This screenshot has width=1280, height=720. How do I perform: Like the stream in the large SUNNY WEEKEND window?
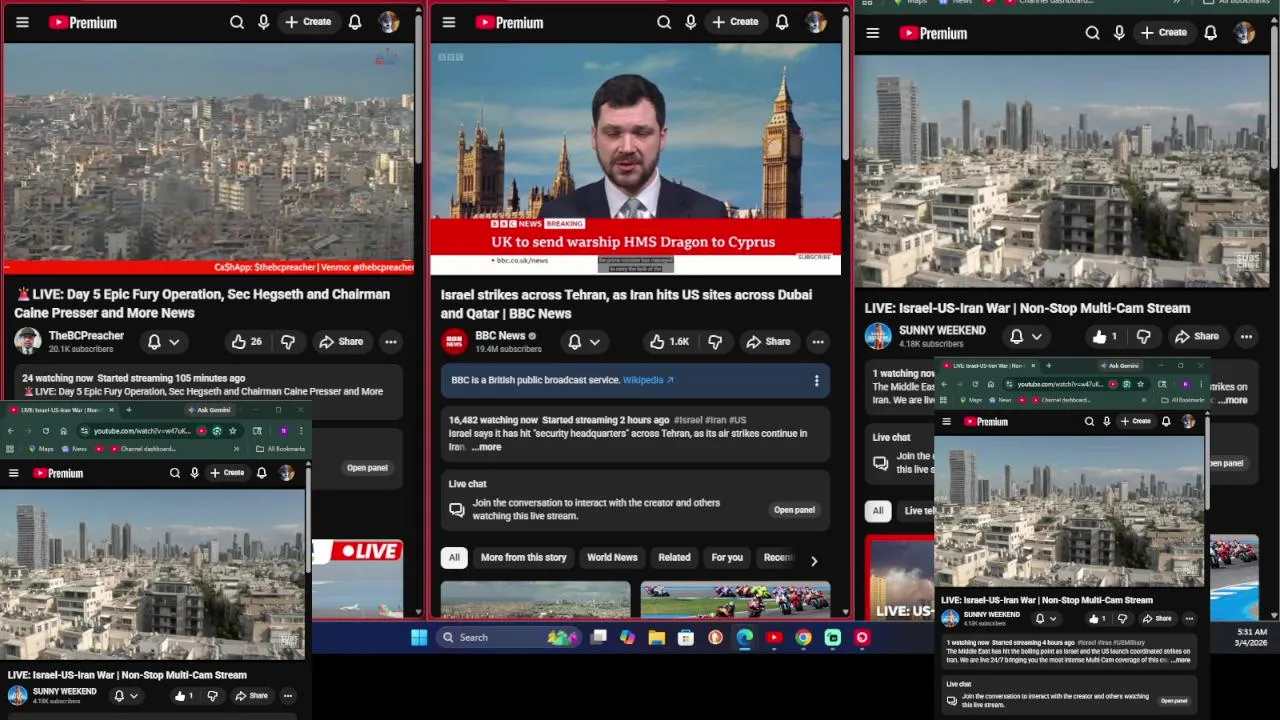pyautogui.click(x=1105, y=337)
